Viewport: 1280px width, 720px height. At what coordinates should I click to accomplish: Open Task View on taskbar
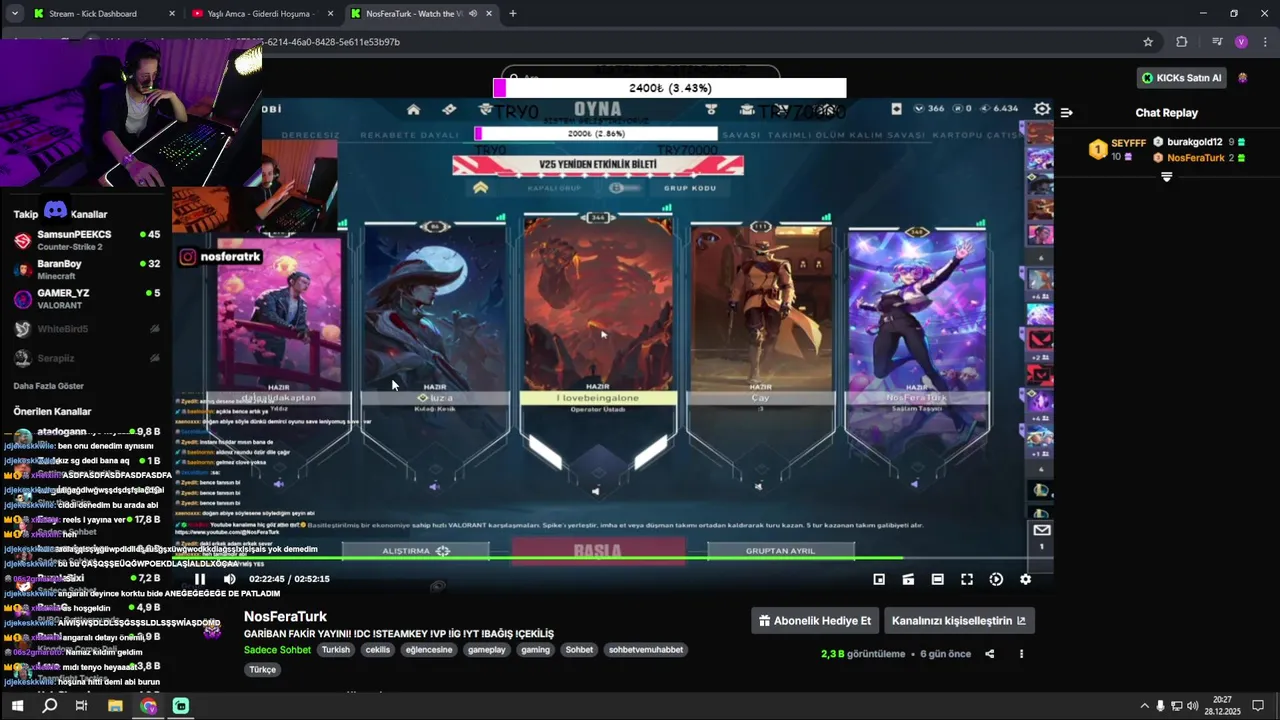coord(82,706)
